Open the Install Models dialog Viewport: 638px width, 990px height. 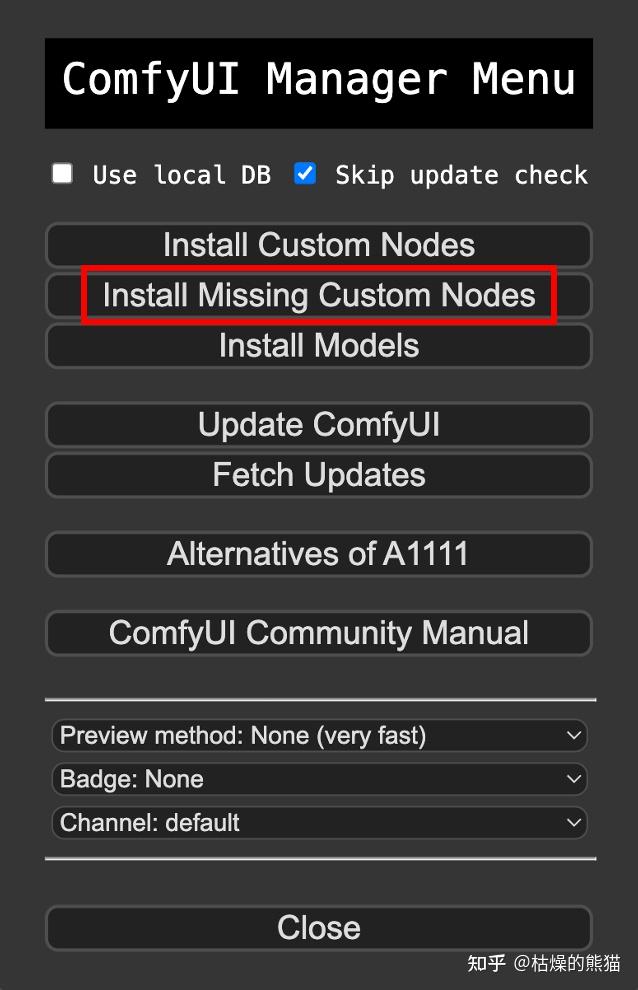319,346
